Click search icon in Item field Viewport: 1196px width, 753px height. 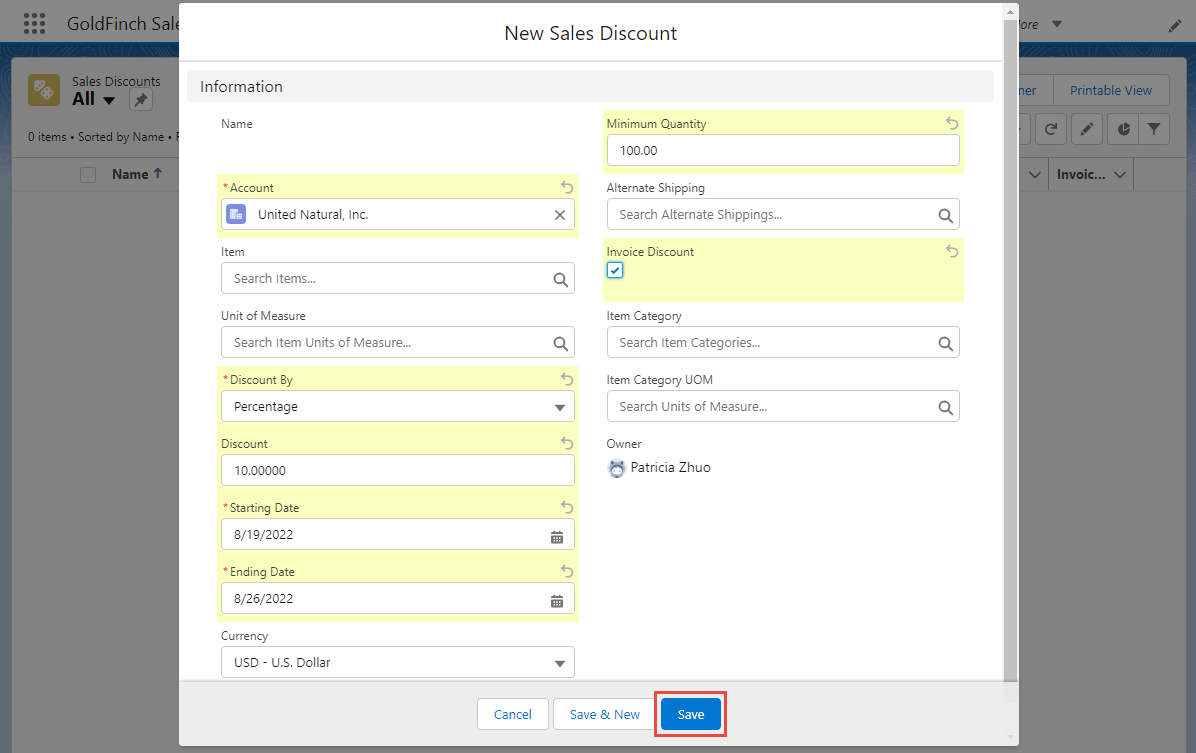(x=561, y=279)
